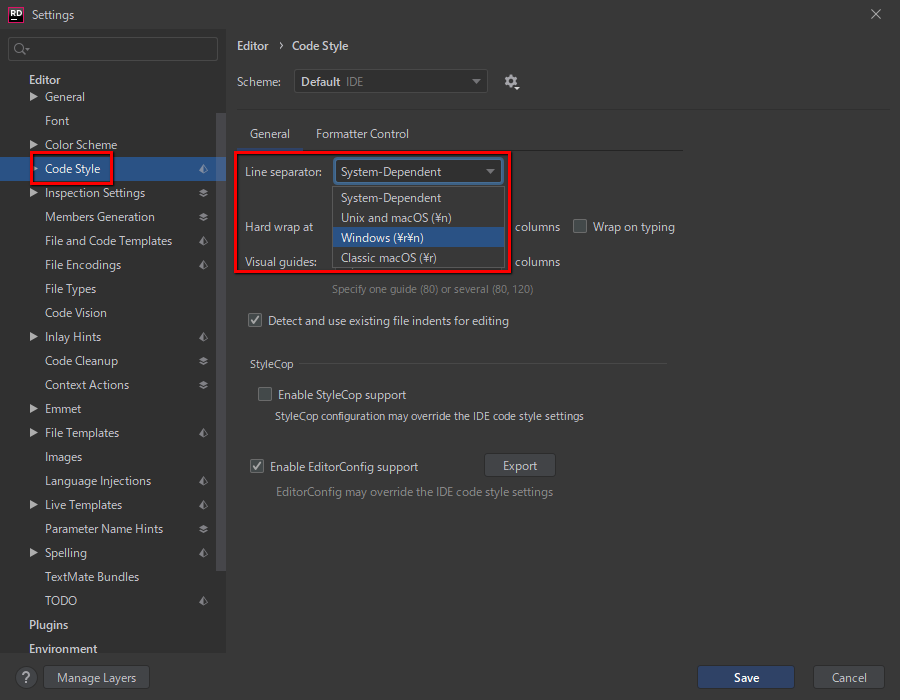Close the Settings dialog window

tap(876, 14)
